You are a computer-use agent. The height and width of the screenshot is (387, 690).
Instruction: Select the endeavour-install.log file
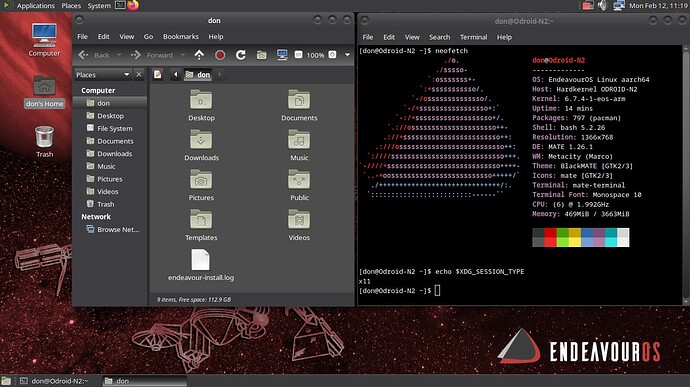pyautogui.click(x=201, y=265)
